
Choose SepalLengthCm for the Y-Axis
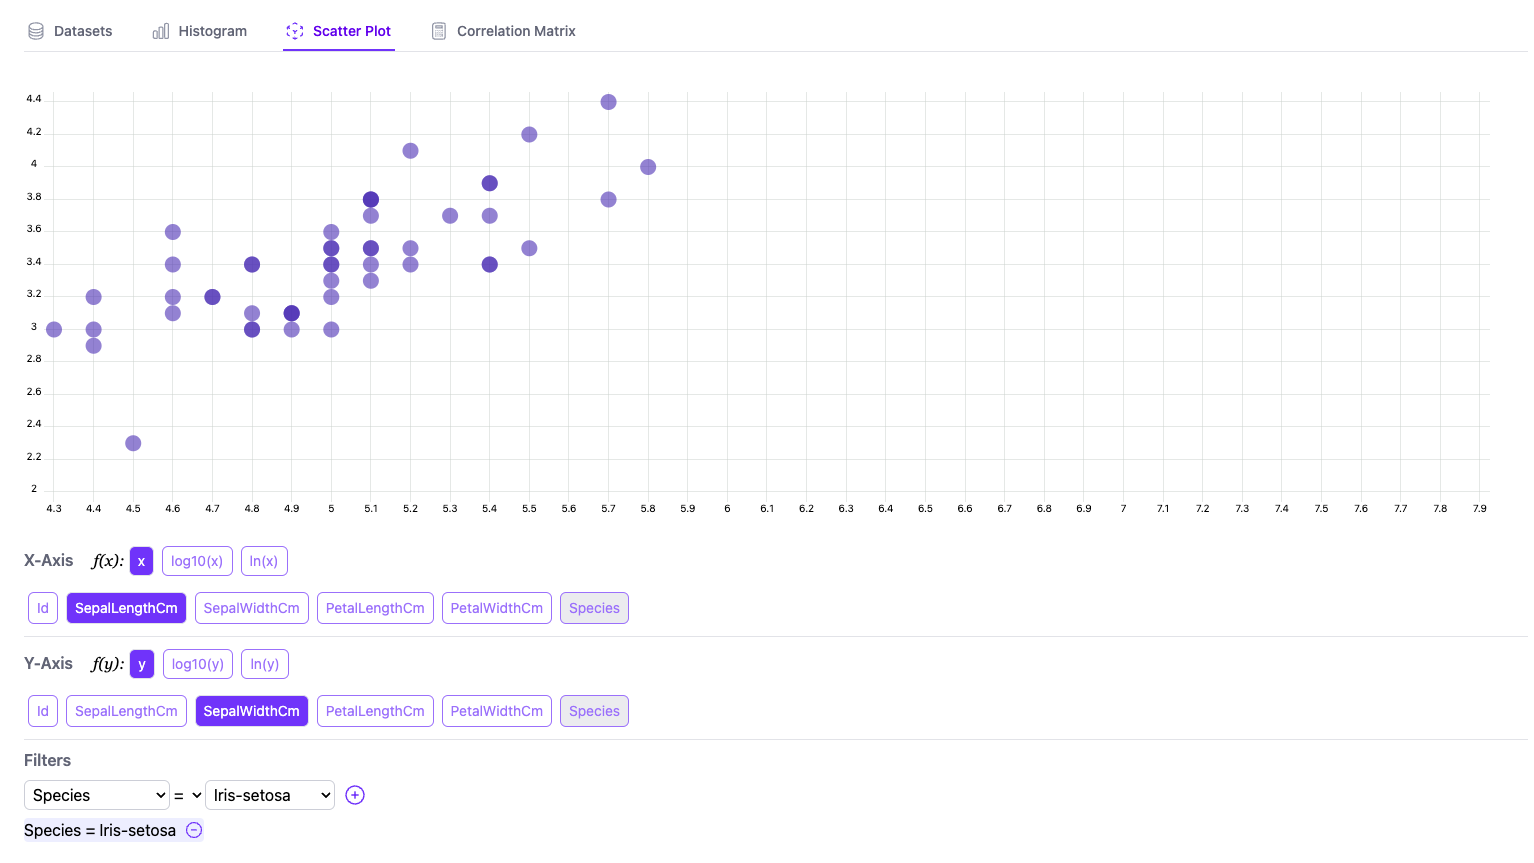[126, 711]
